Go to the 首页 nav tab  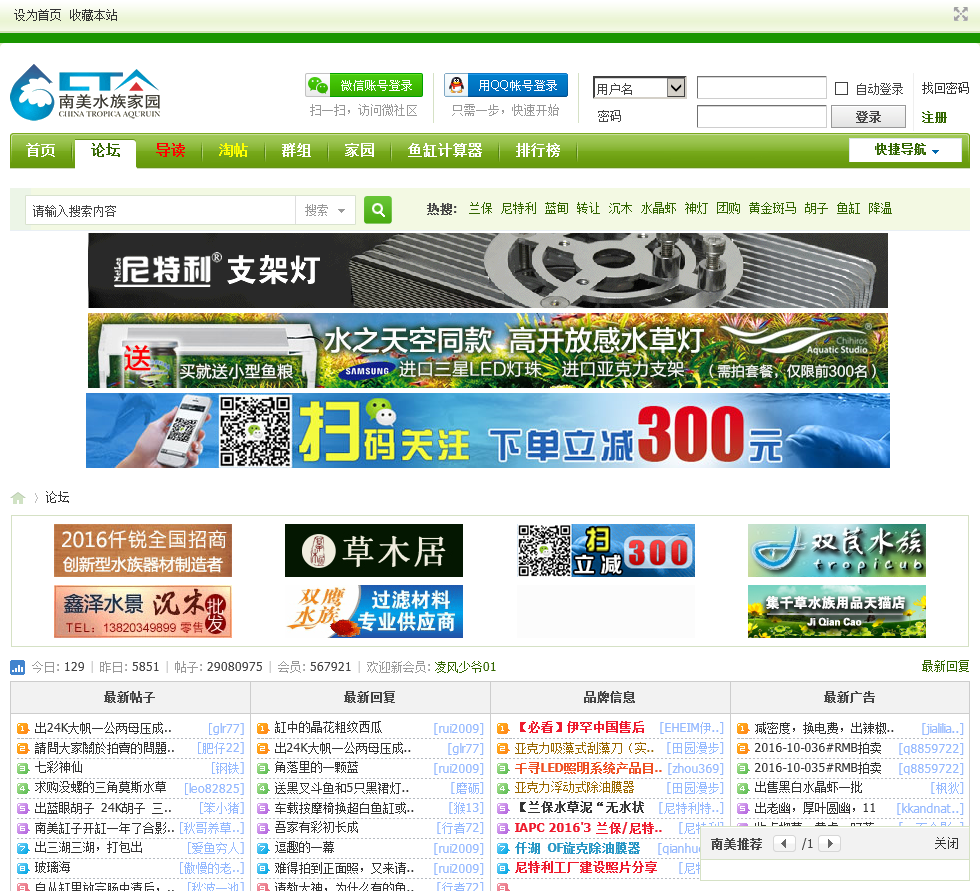(41, 151)
